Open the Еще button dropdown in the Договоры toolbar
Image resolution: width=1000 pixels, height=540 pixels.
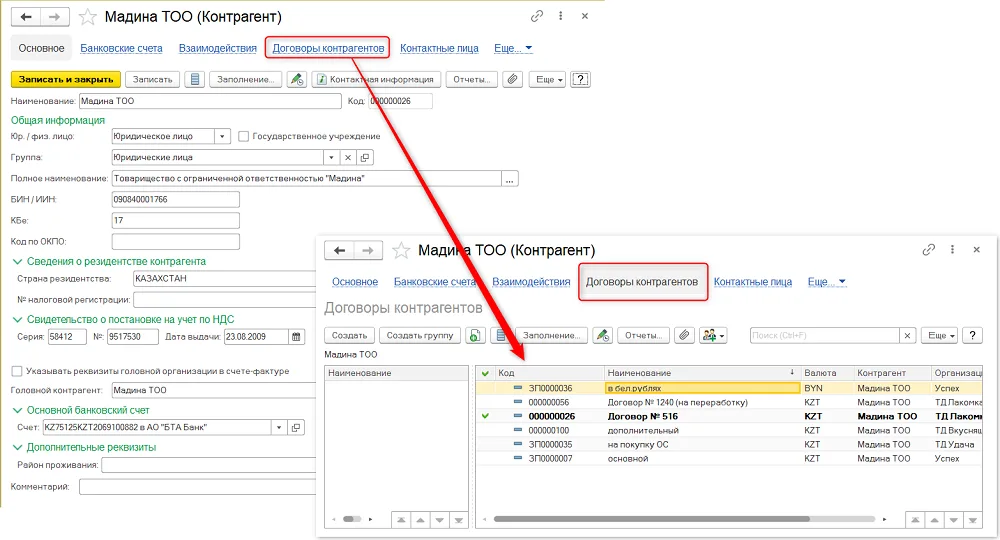click(x=939, y=335)
